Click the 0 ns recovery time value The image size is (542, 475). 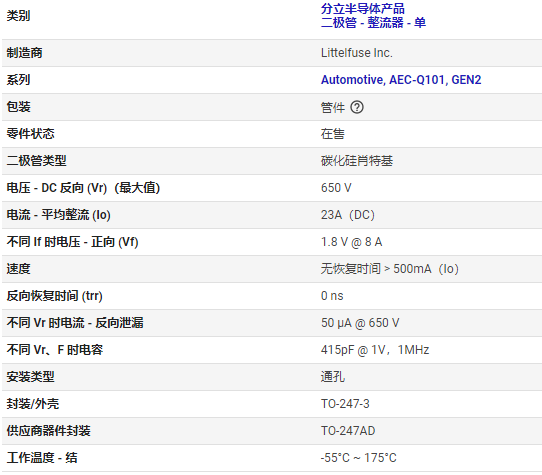pyautogui.click(x=332, y=296)
